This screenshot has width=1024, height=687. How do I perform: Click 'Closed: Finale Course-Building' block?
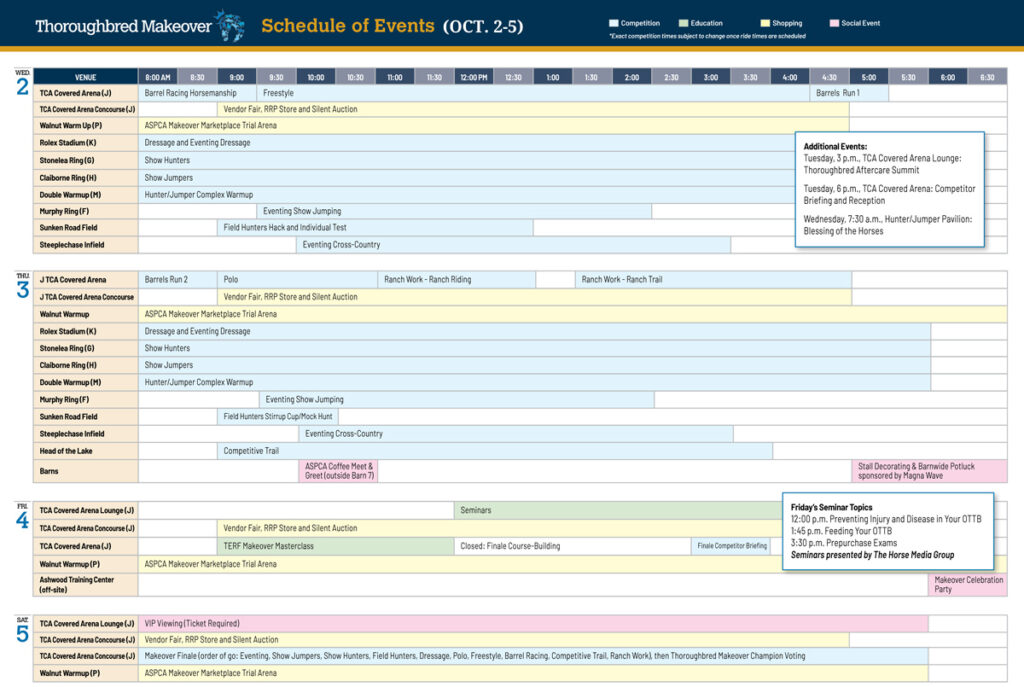573,546
